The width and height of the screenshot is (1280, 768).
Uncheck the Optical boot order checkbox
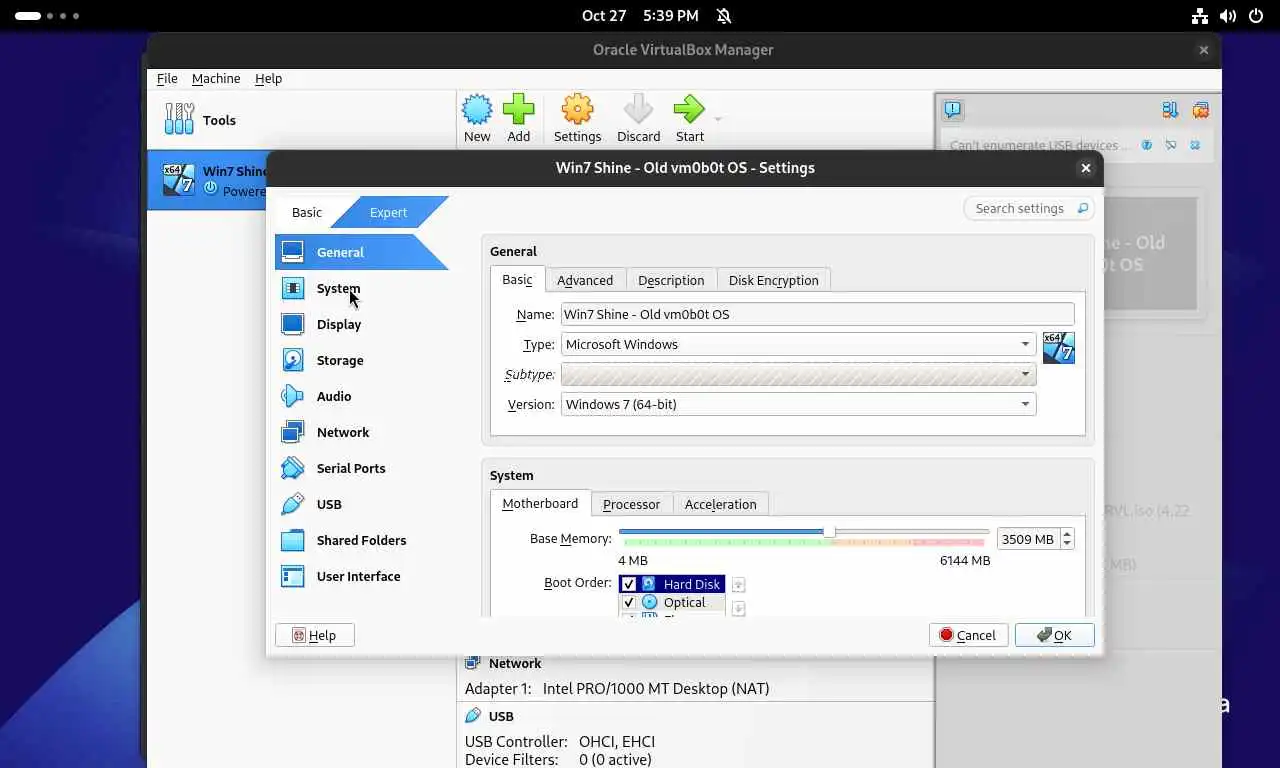point(628,602)
